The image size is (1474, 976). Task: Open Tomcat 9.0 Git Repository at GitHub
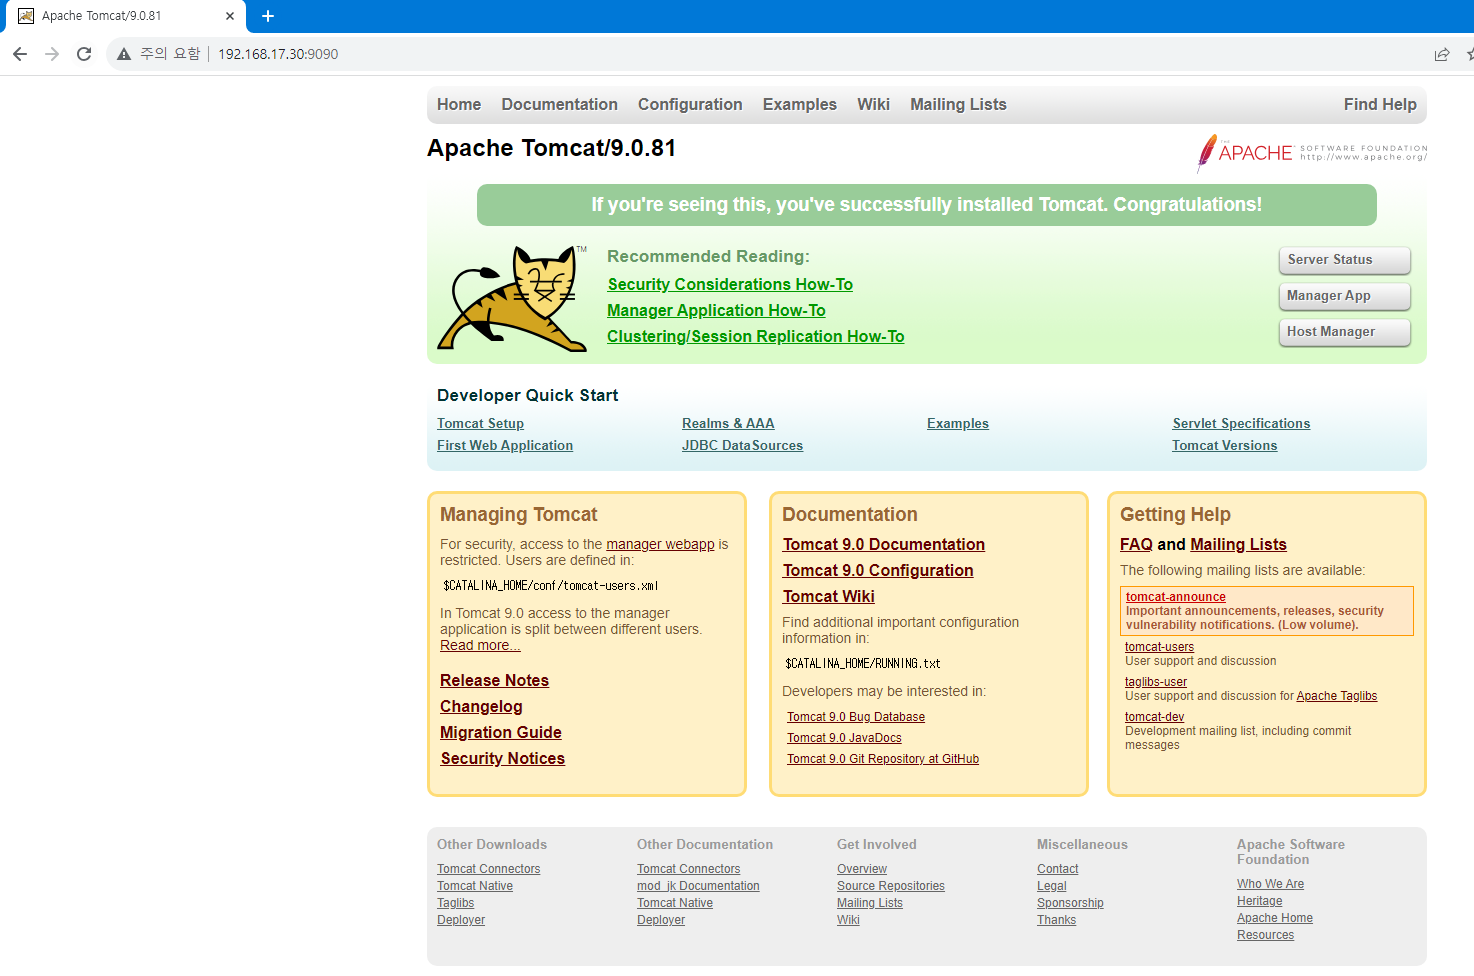[883, 759]
